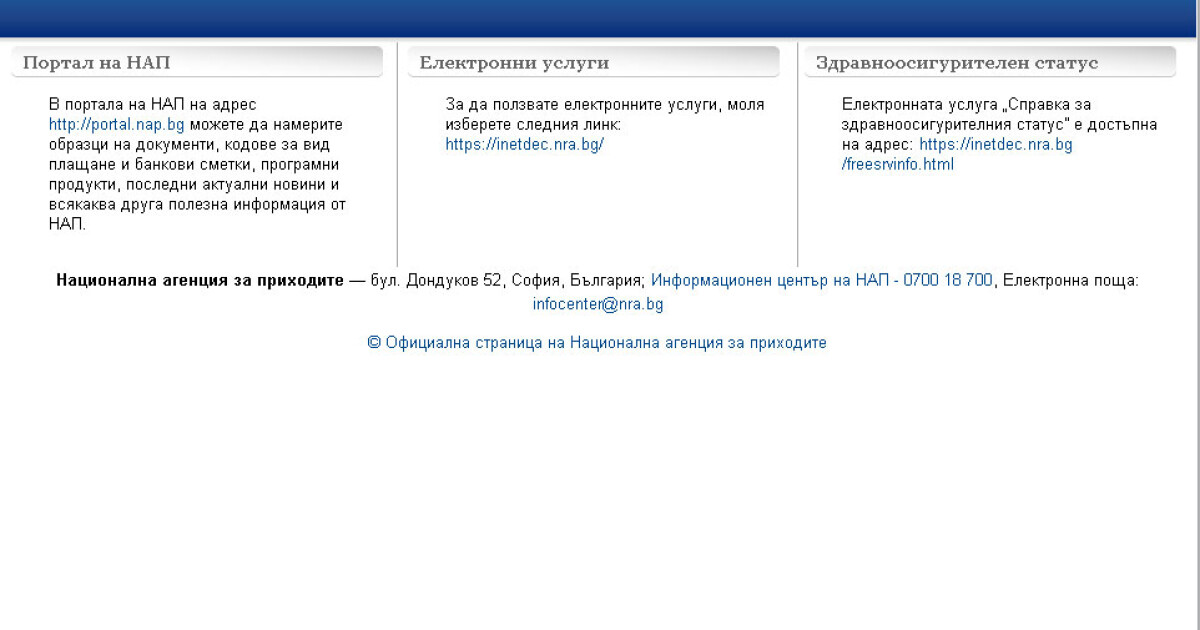Open the freesrvinfo.html health status link

pos(897,164)
